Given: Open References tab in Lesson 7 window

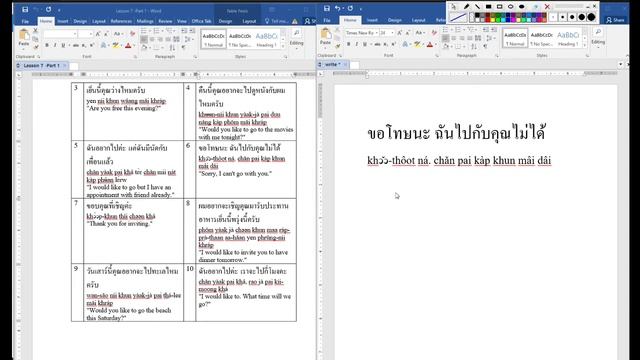Looking at the screenshot, I should 121,21.
